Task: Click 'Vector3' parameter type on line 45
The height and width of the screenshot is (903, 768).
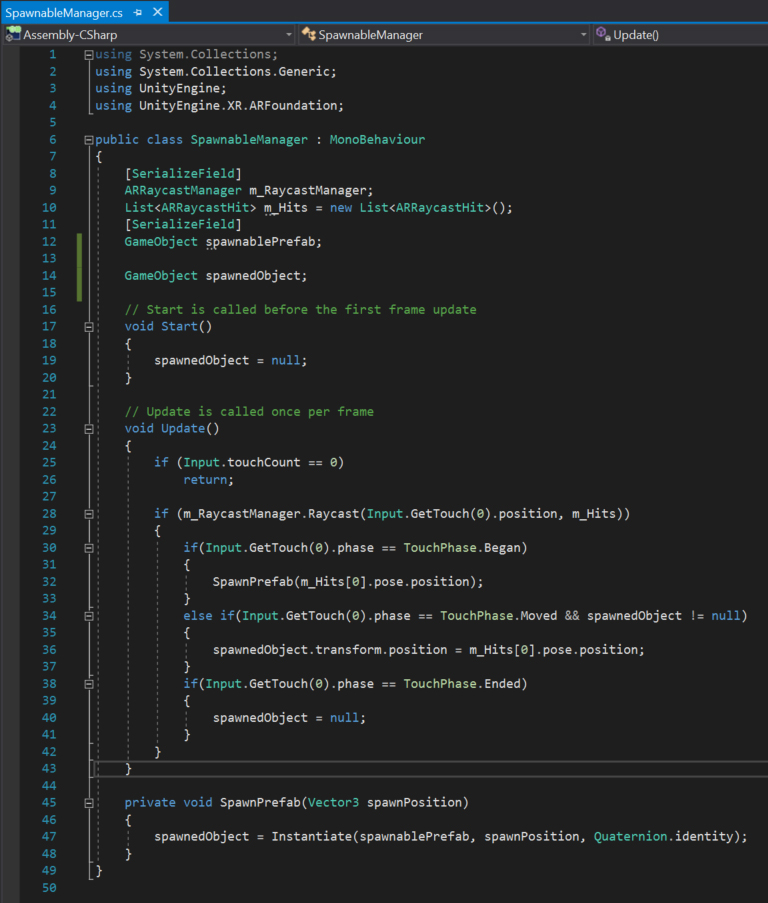Action: (x=333, y=802)
